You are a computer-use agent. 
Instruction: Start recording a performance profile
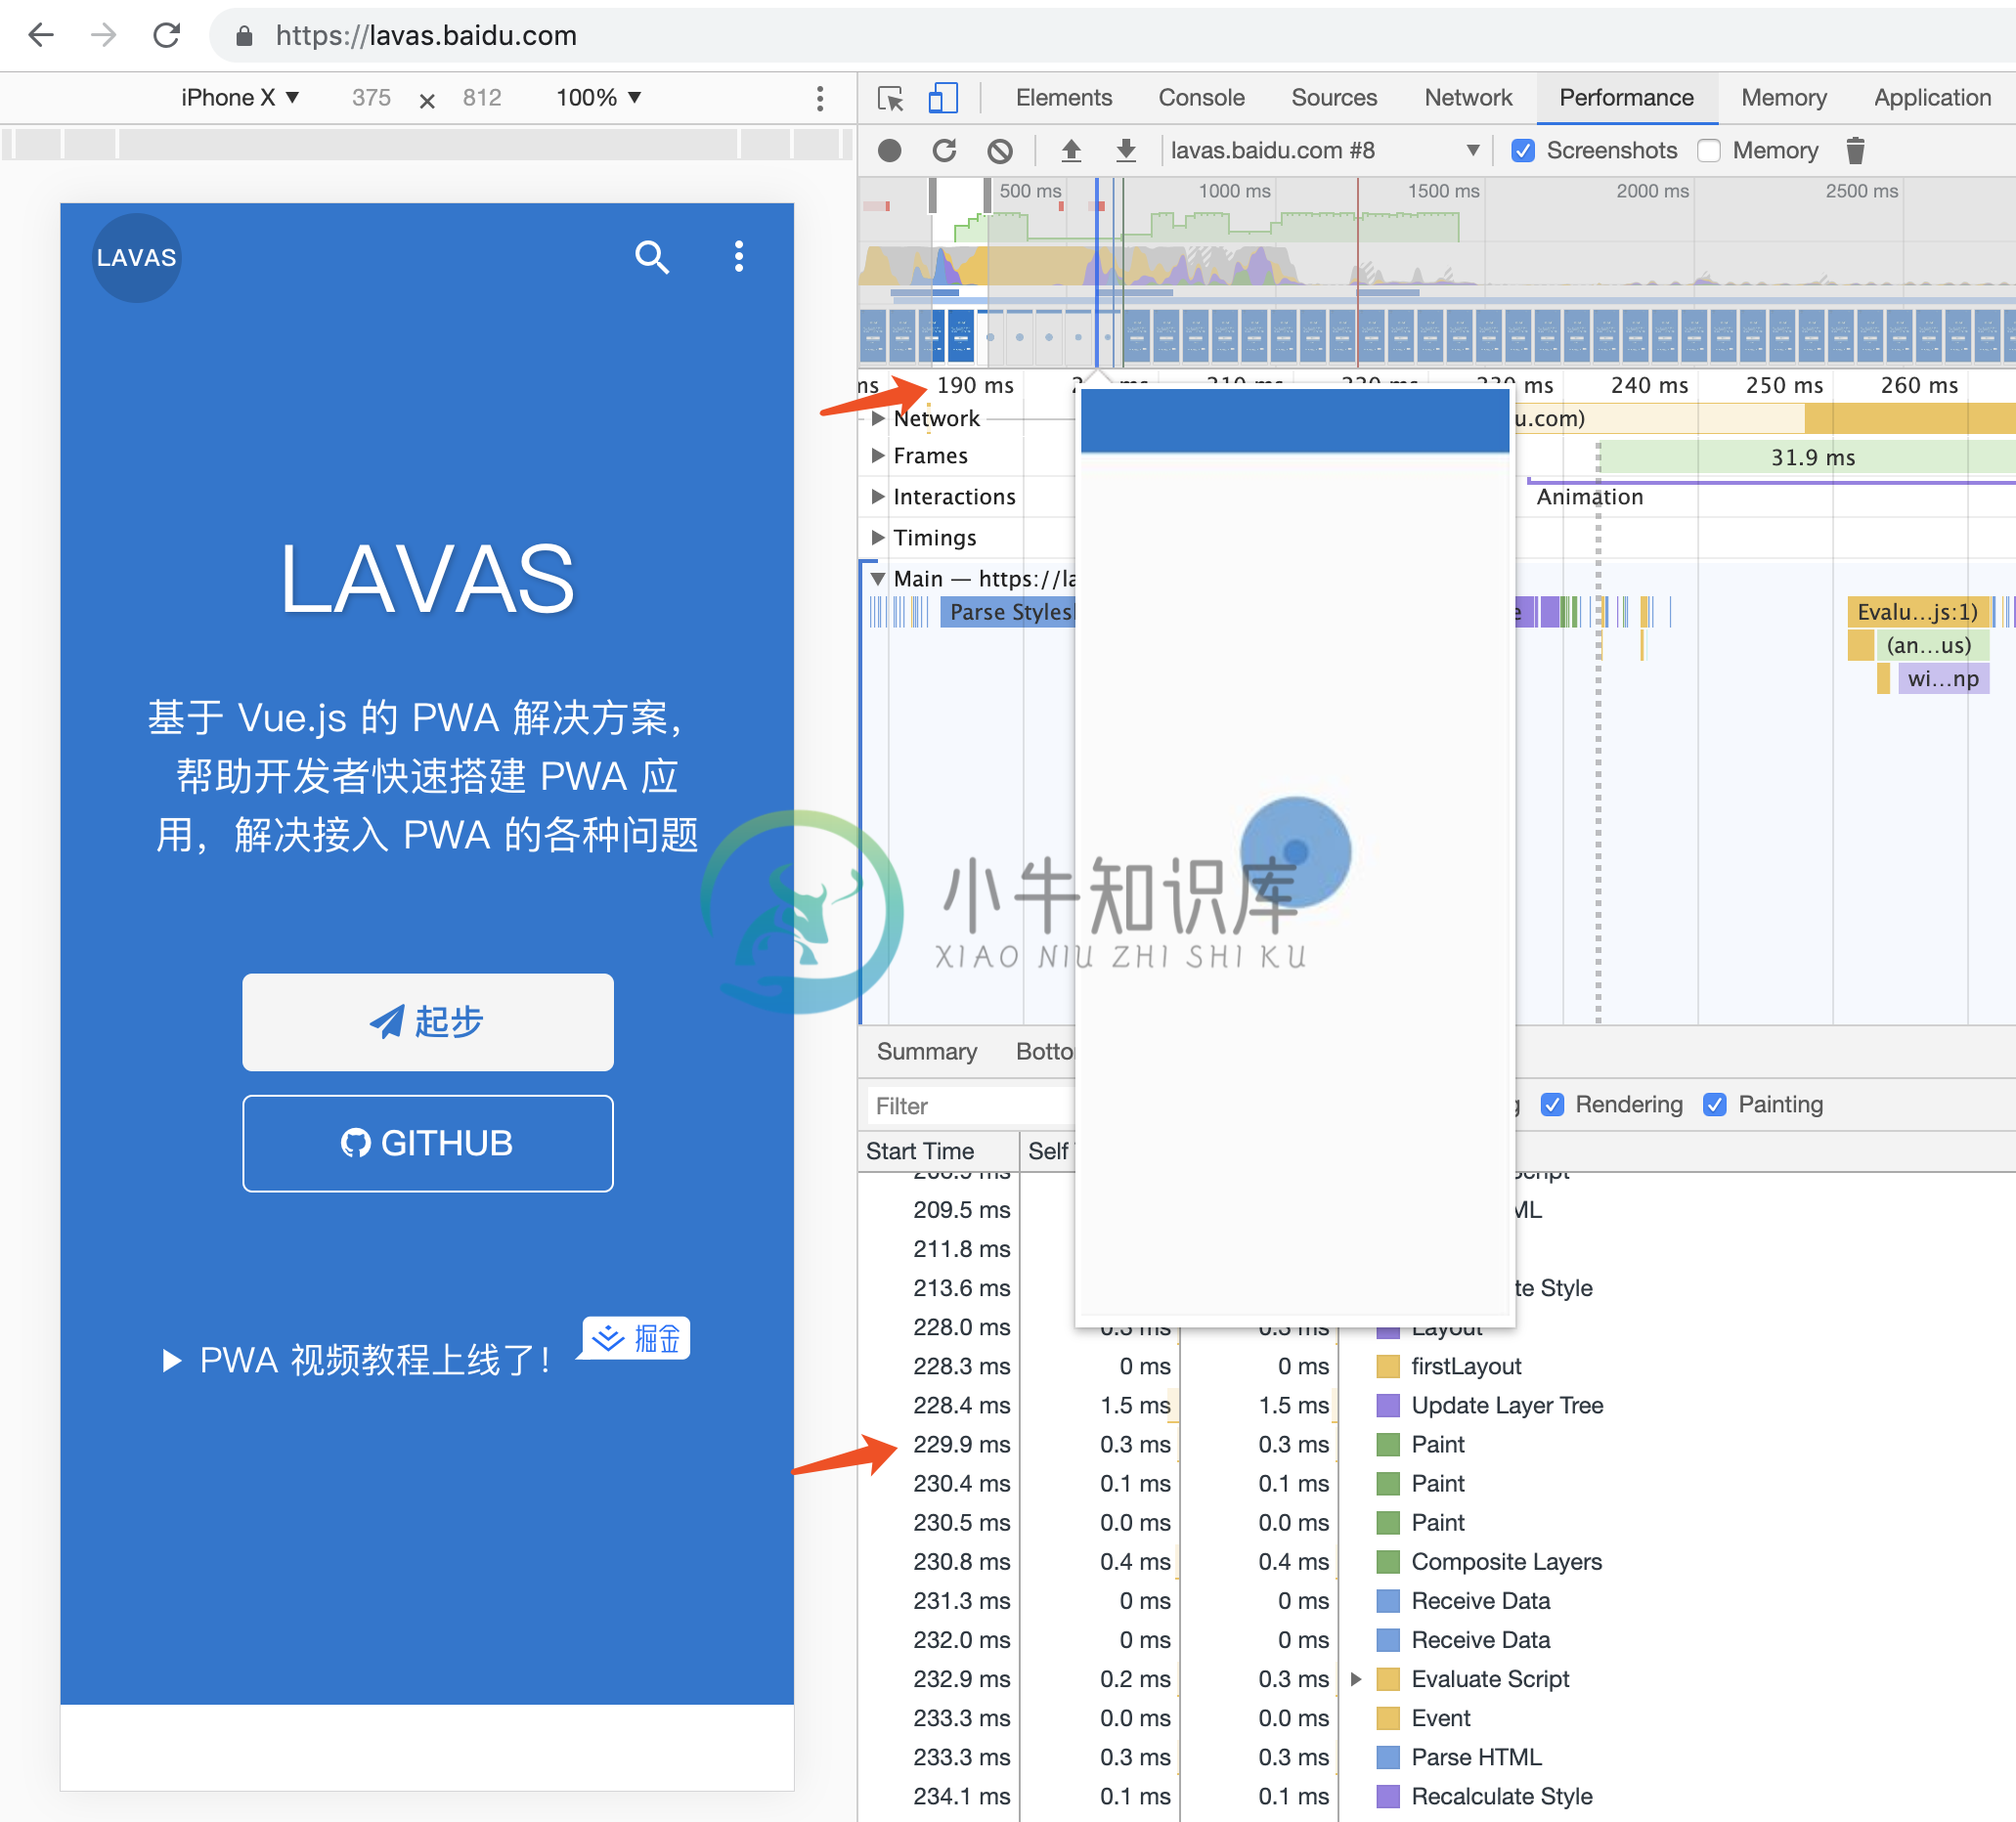click(889, 151)
